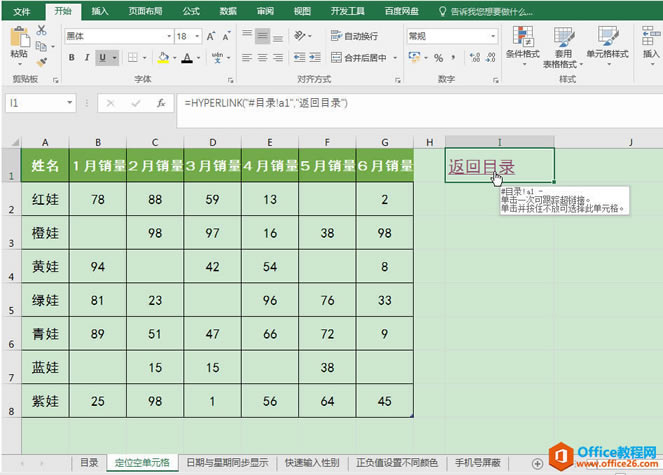Viewport: 663px width, 475px height.
Task: Open the 快速输入性别 sheet tab
Action: pos(312,463)
